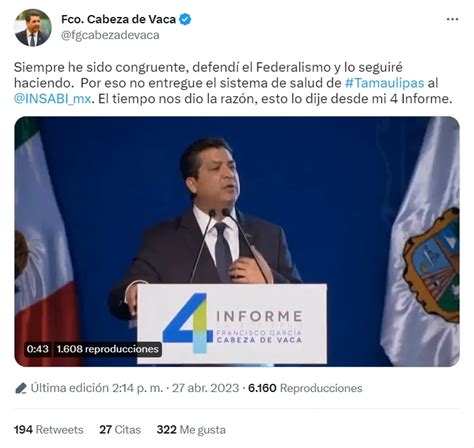Show the 322 Me gusta likes list
Image resolution: width=474 pixels, height=448 pixels.
pyautogui.click(x=191, y=430)
